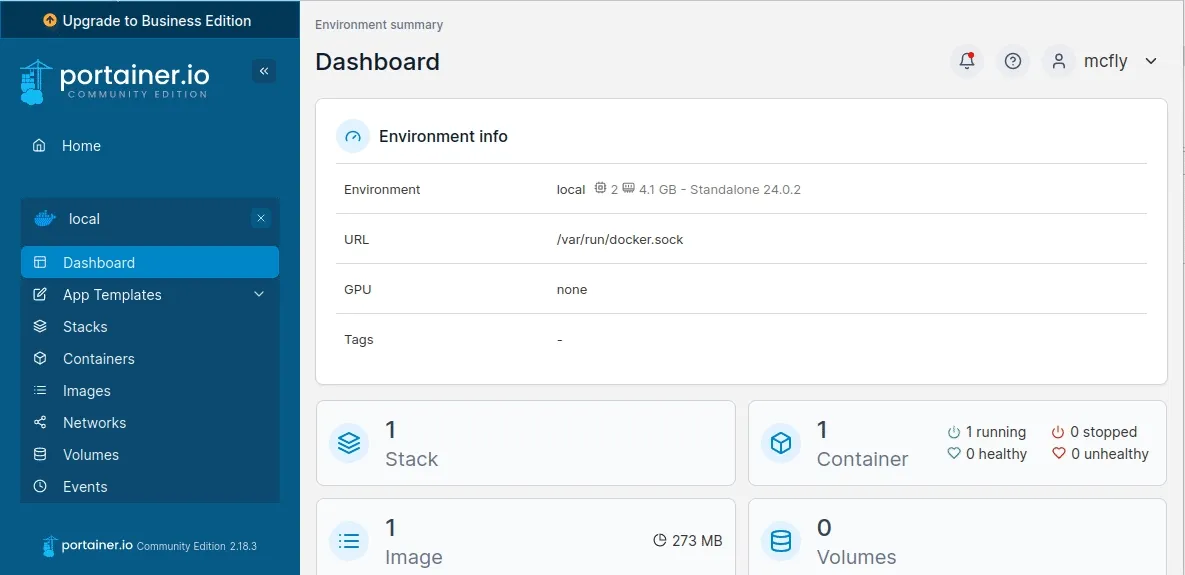
Task: Select the local environment label
Action: click(85, 219)
